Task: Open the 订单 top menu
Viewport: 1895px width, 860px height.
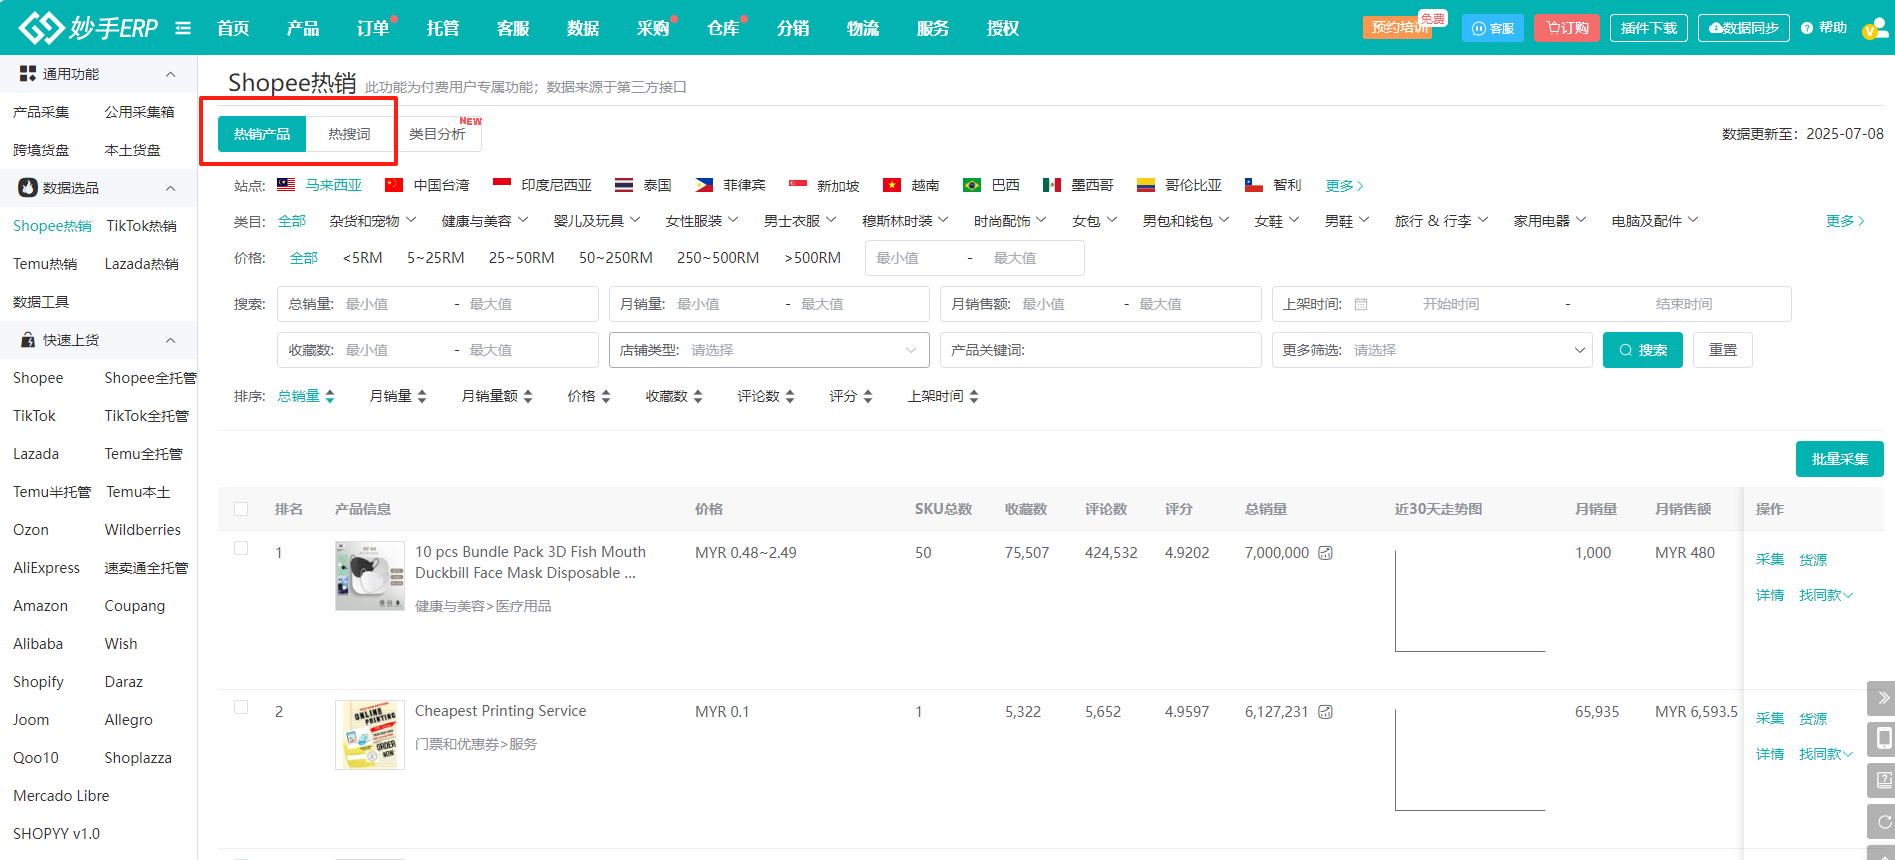Action: pyautogui.click(x=373, y=28)
